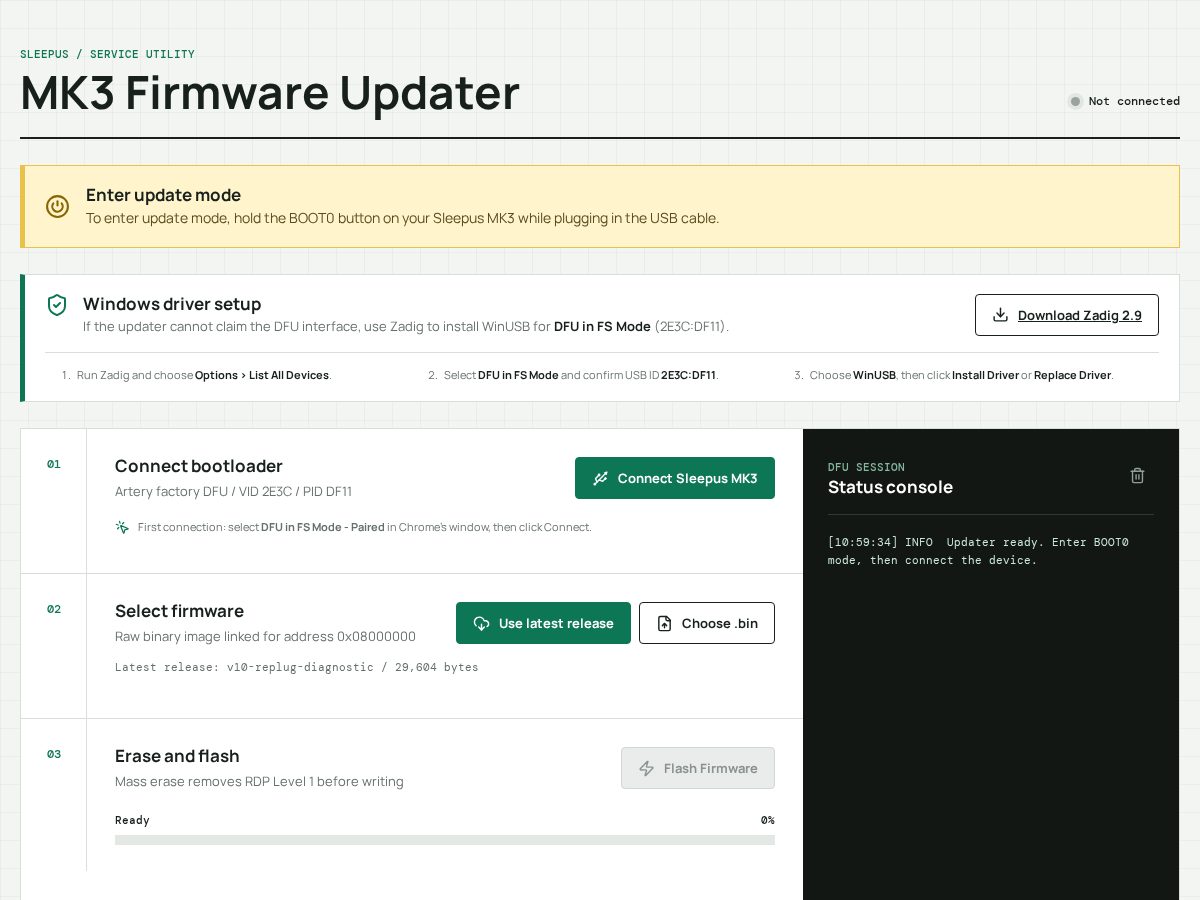1200x900 pixels.
Task: Click the Latest release v10-replug-diagnostic line
Action: point(297,667)
